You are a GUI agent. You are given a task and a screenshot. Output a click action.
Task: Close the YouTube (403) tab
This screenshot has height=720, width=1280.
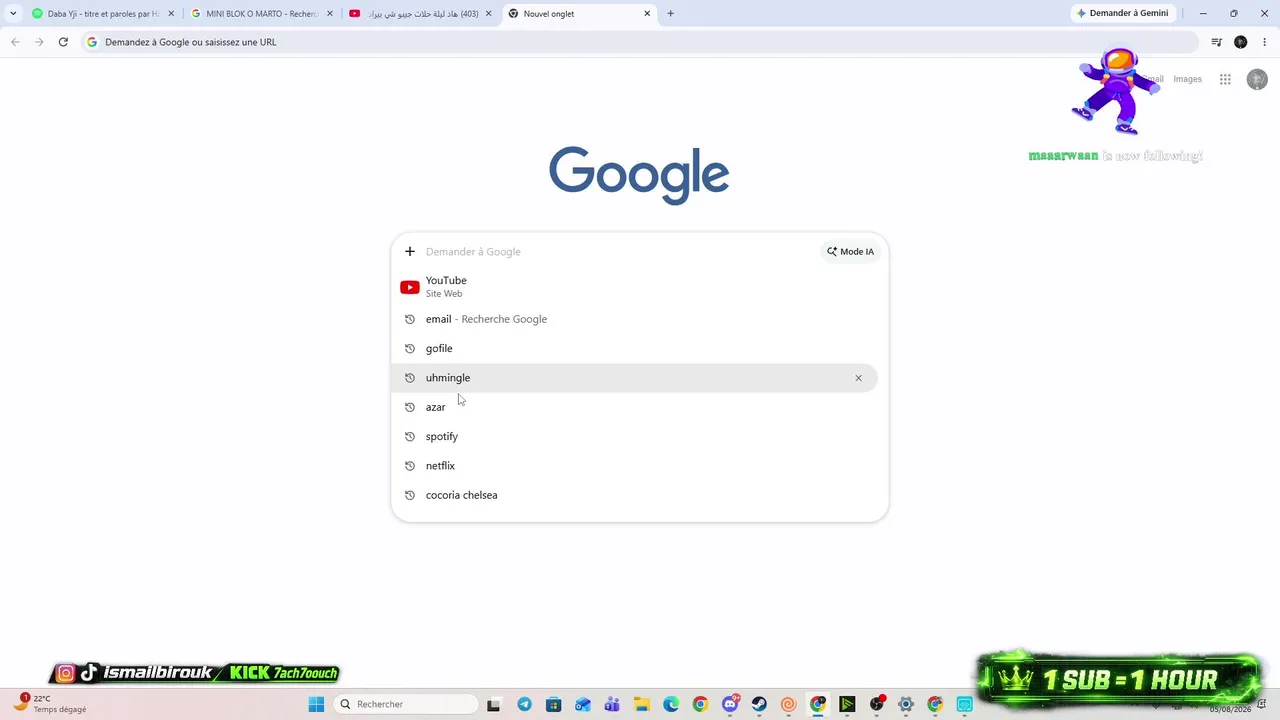click(x=488, y=14)
